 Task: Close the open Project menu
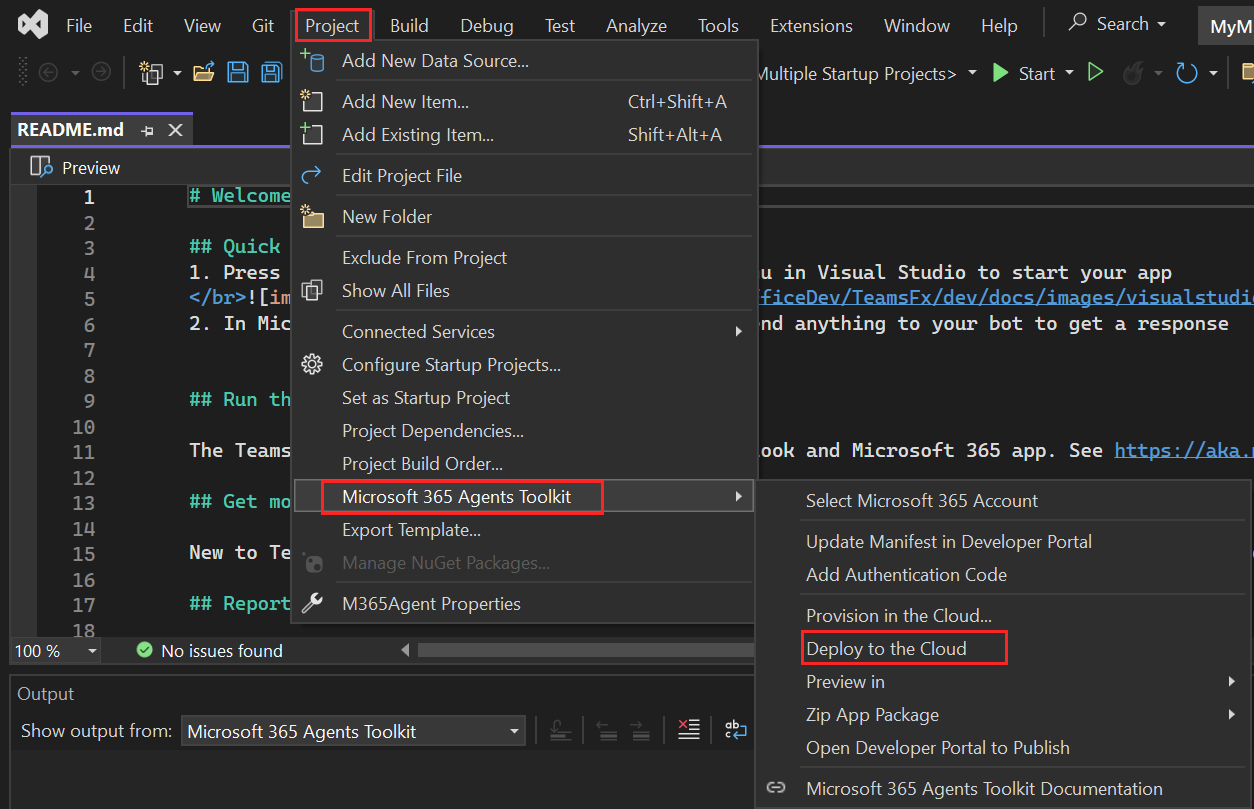[332, 25]
